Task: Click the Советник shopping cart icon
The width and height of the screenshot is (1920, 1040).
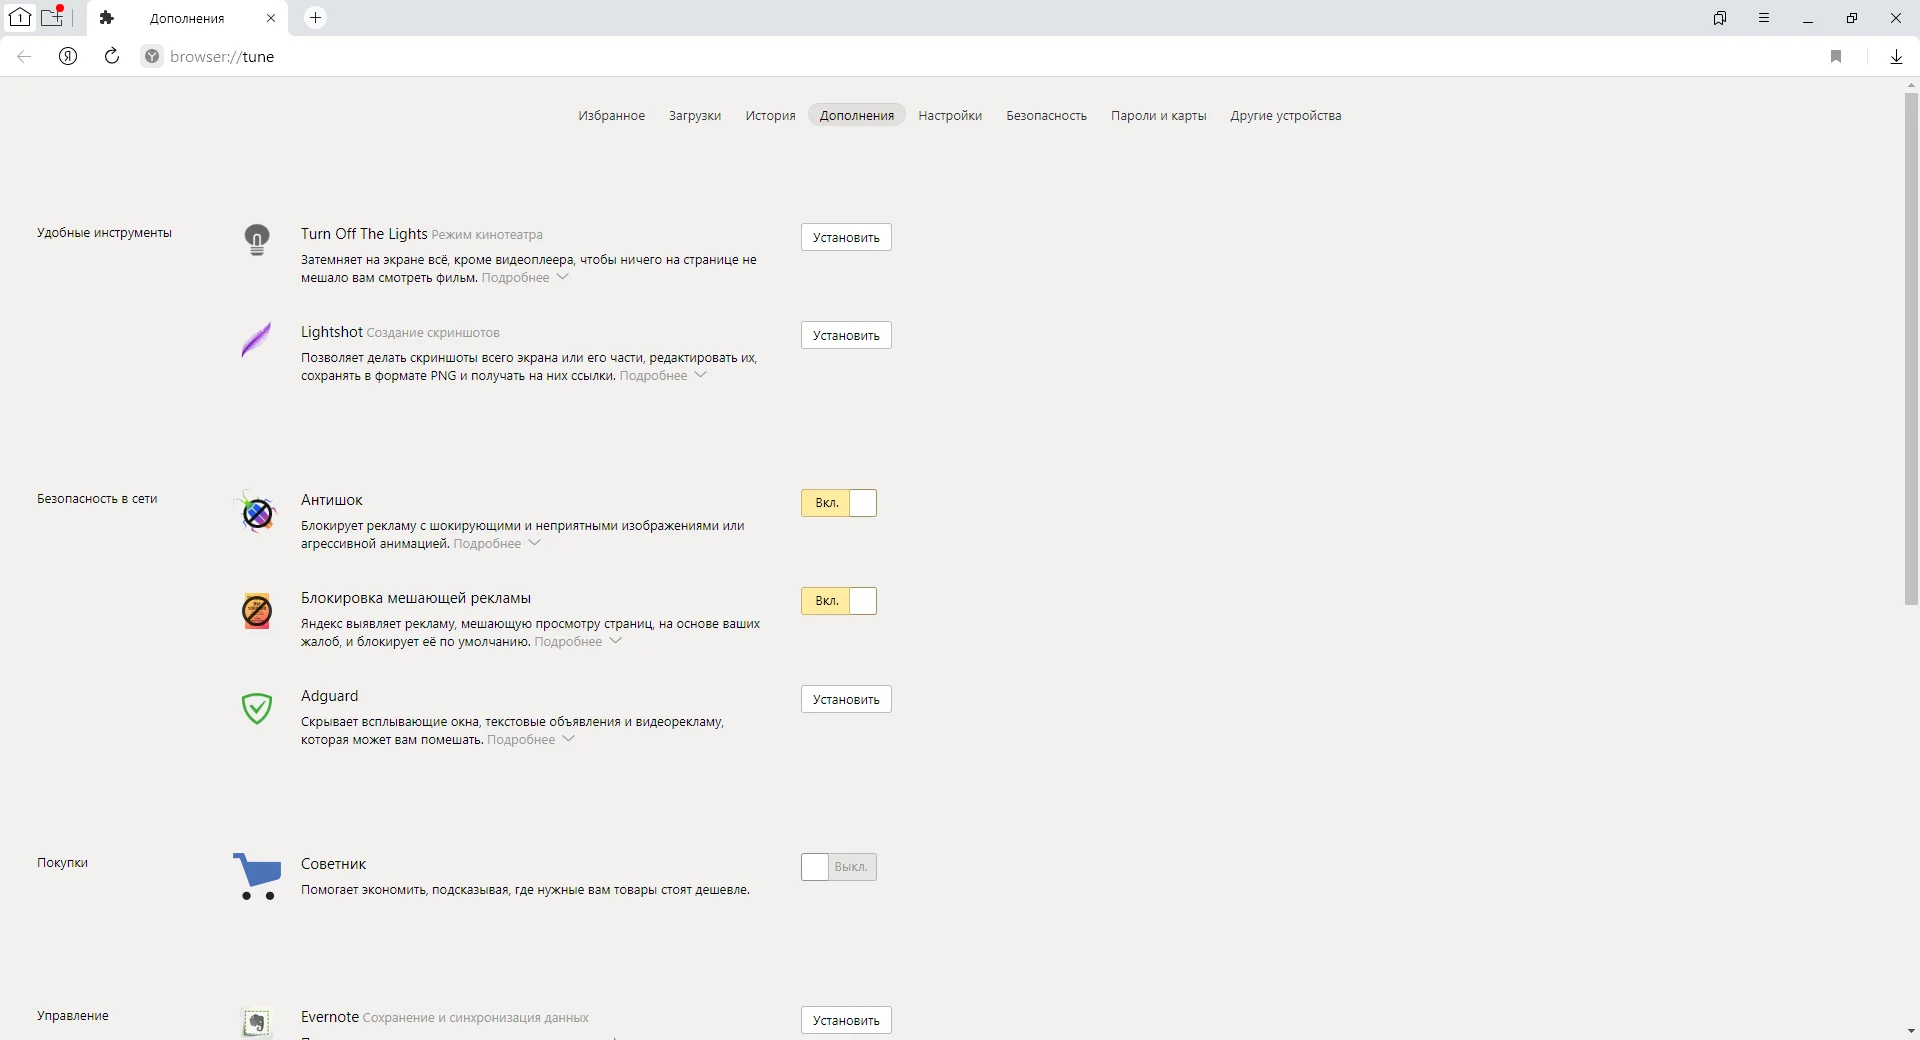Action: click(x=258, y=876)
